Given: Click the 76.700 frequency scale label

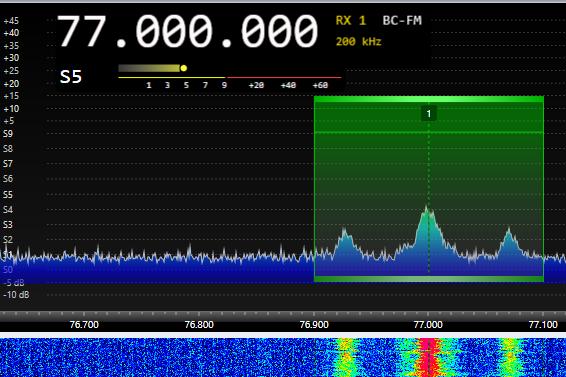Looking at the screenshot, I should point(84,324).
